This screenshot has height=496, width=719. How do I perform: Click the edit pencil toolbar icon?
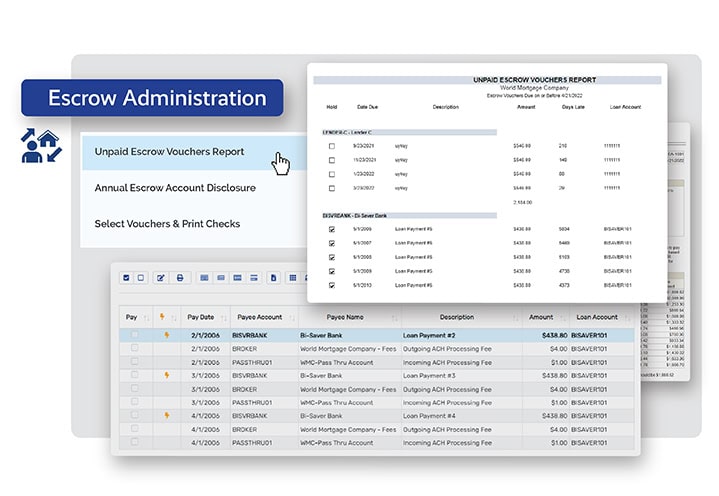click(161, 278)
